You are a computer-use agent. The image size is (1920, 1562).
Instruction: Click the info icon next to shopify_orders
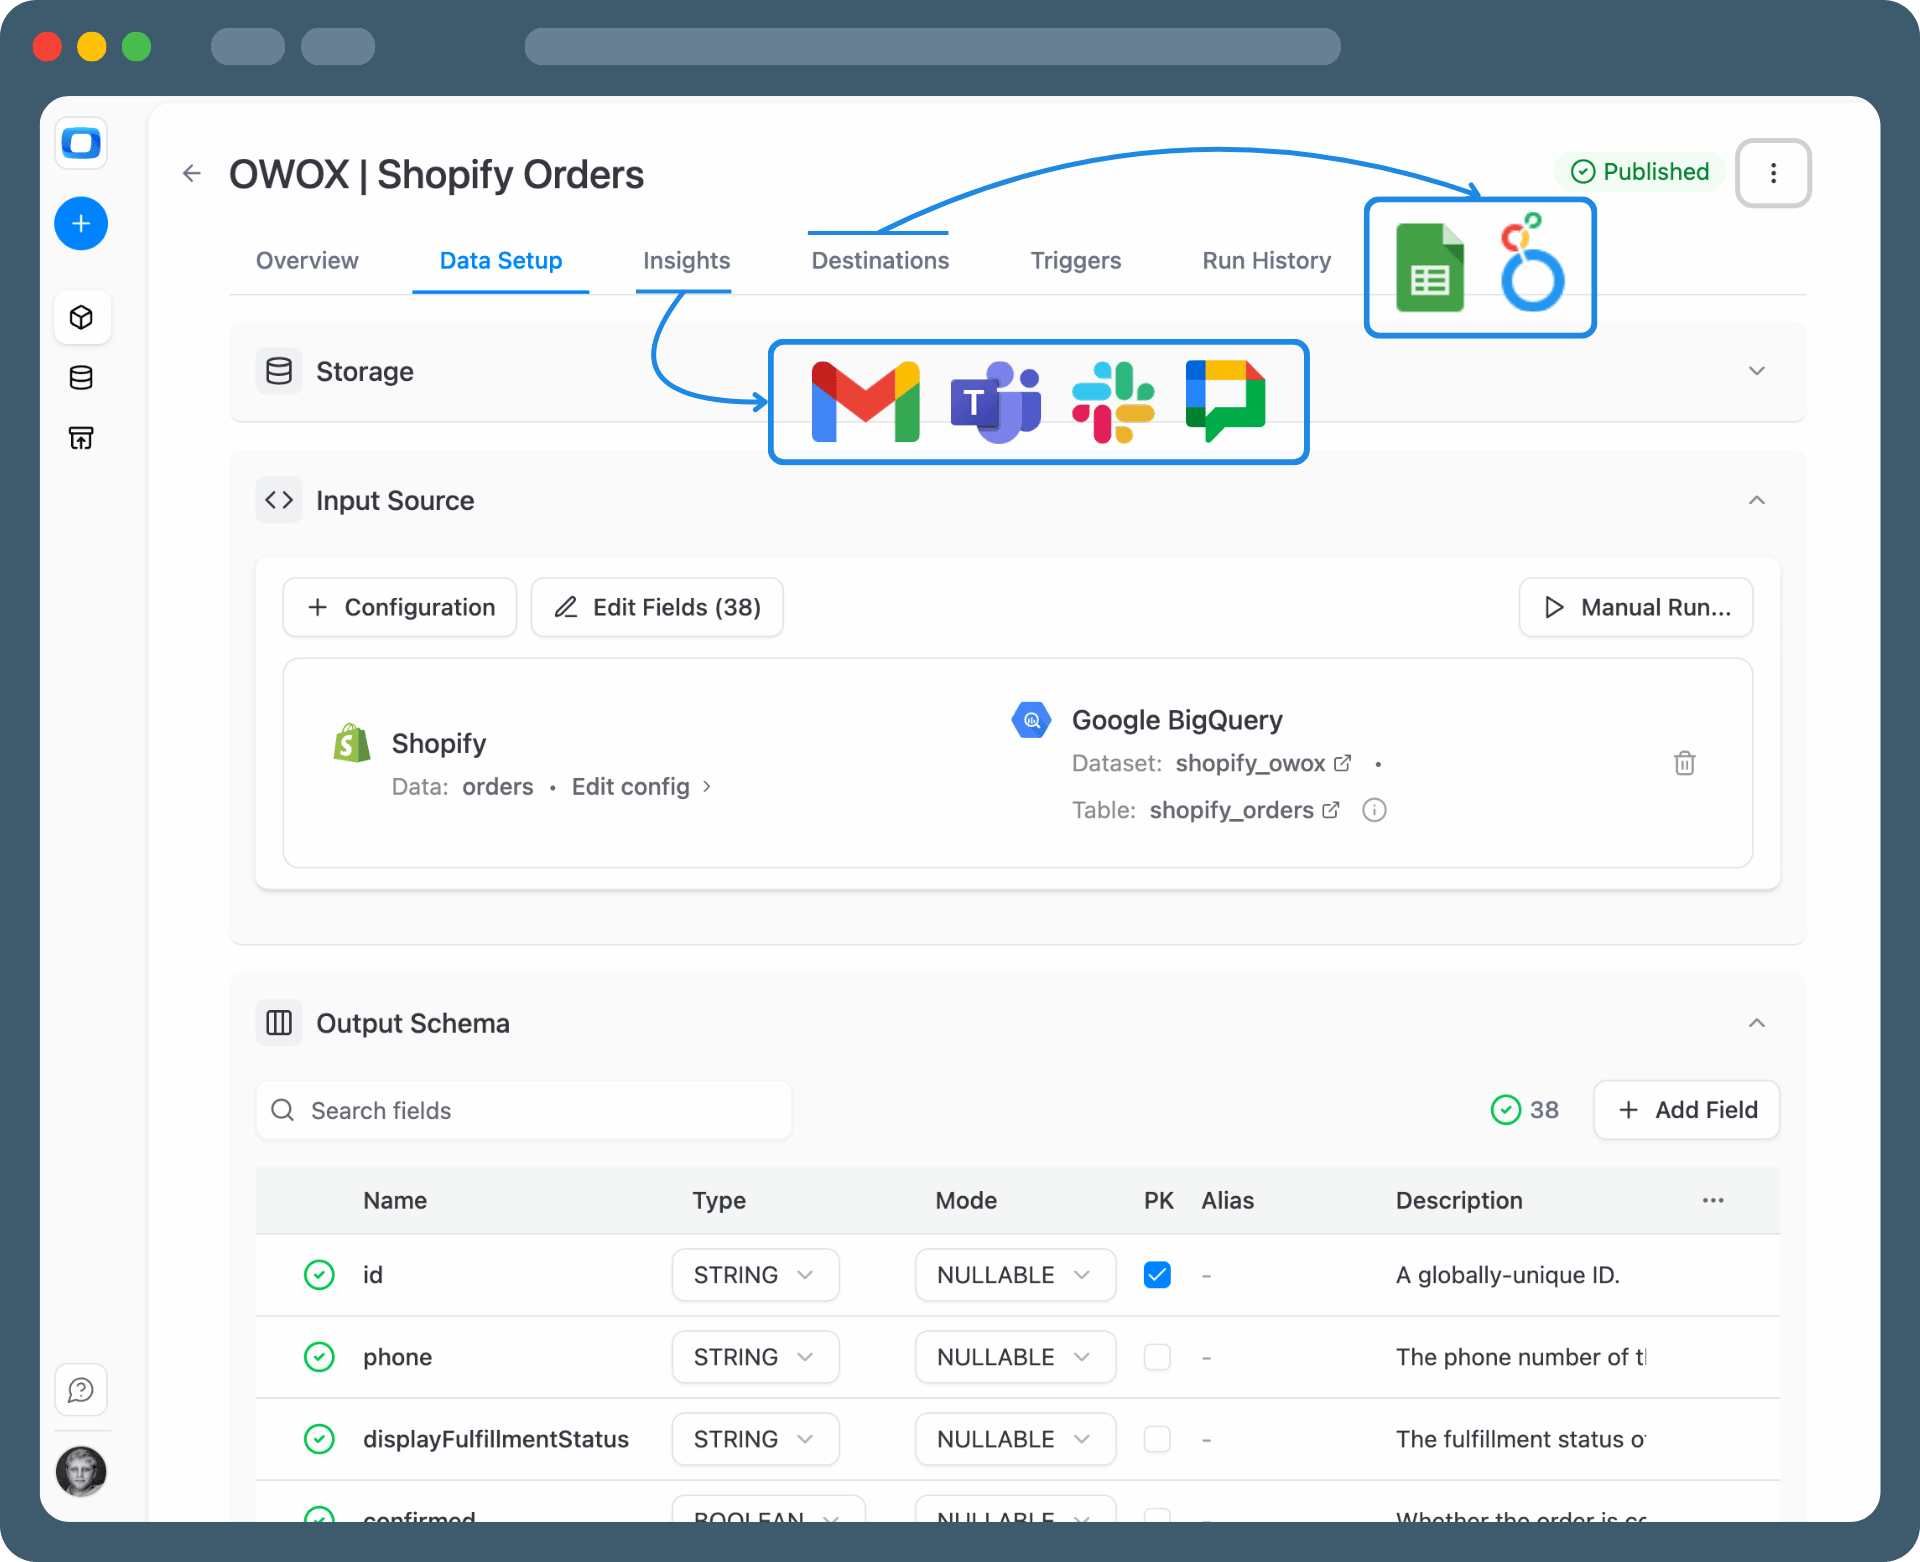(x=1374, y=810)
